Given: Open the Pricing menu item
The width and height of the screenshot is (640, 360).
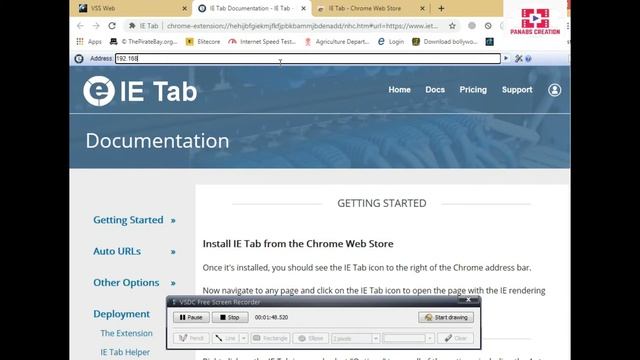Looking at the screenshot, I should point(473,90).
